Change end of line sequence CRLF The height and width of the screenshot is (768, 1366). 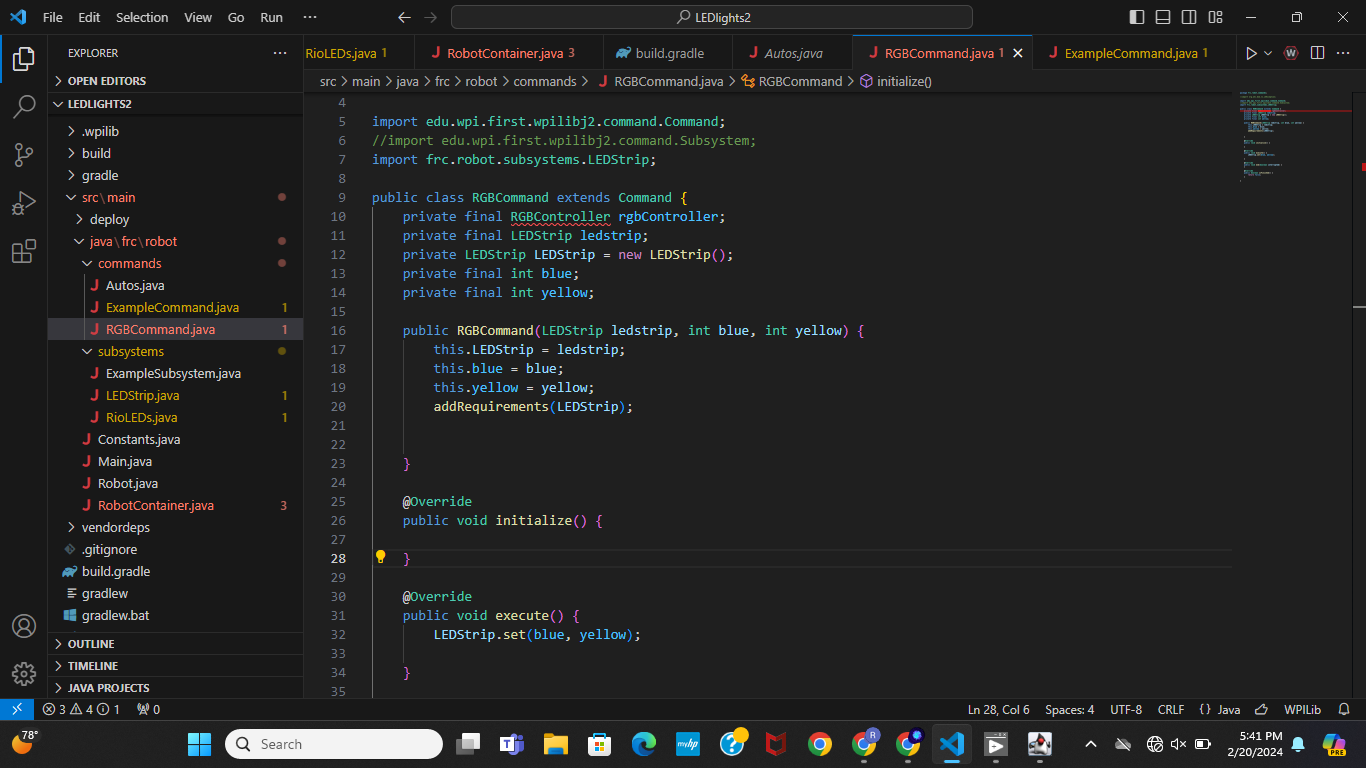[x=1171, y=709]
